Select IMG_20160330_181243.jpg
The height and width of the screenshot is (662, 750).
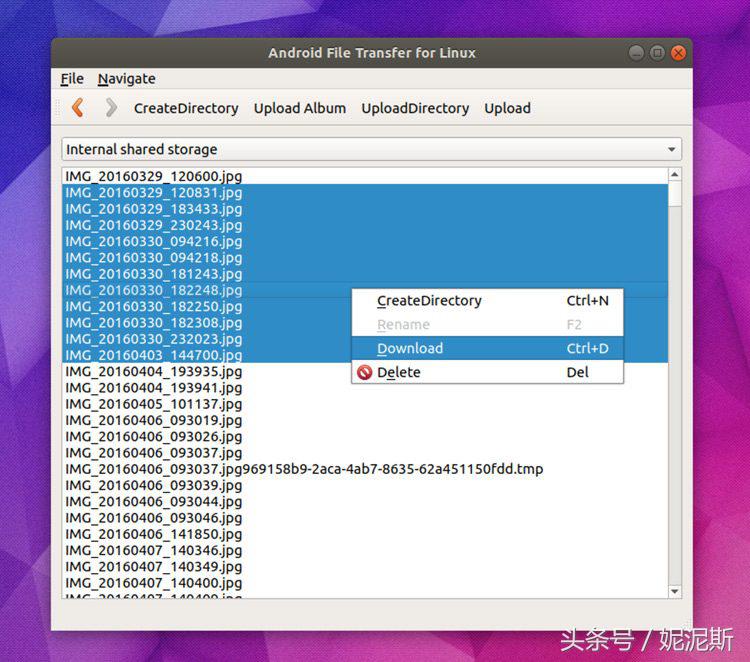click(x=365, y=274)
